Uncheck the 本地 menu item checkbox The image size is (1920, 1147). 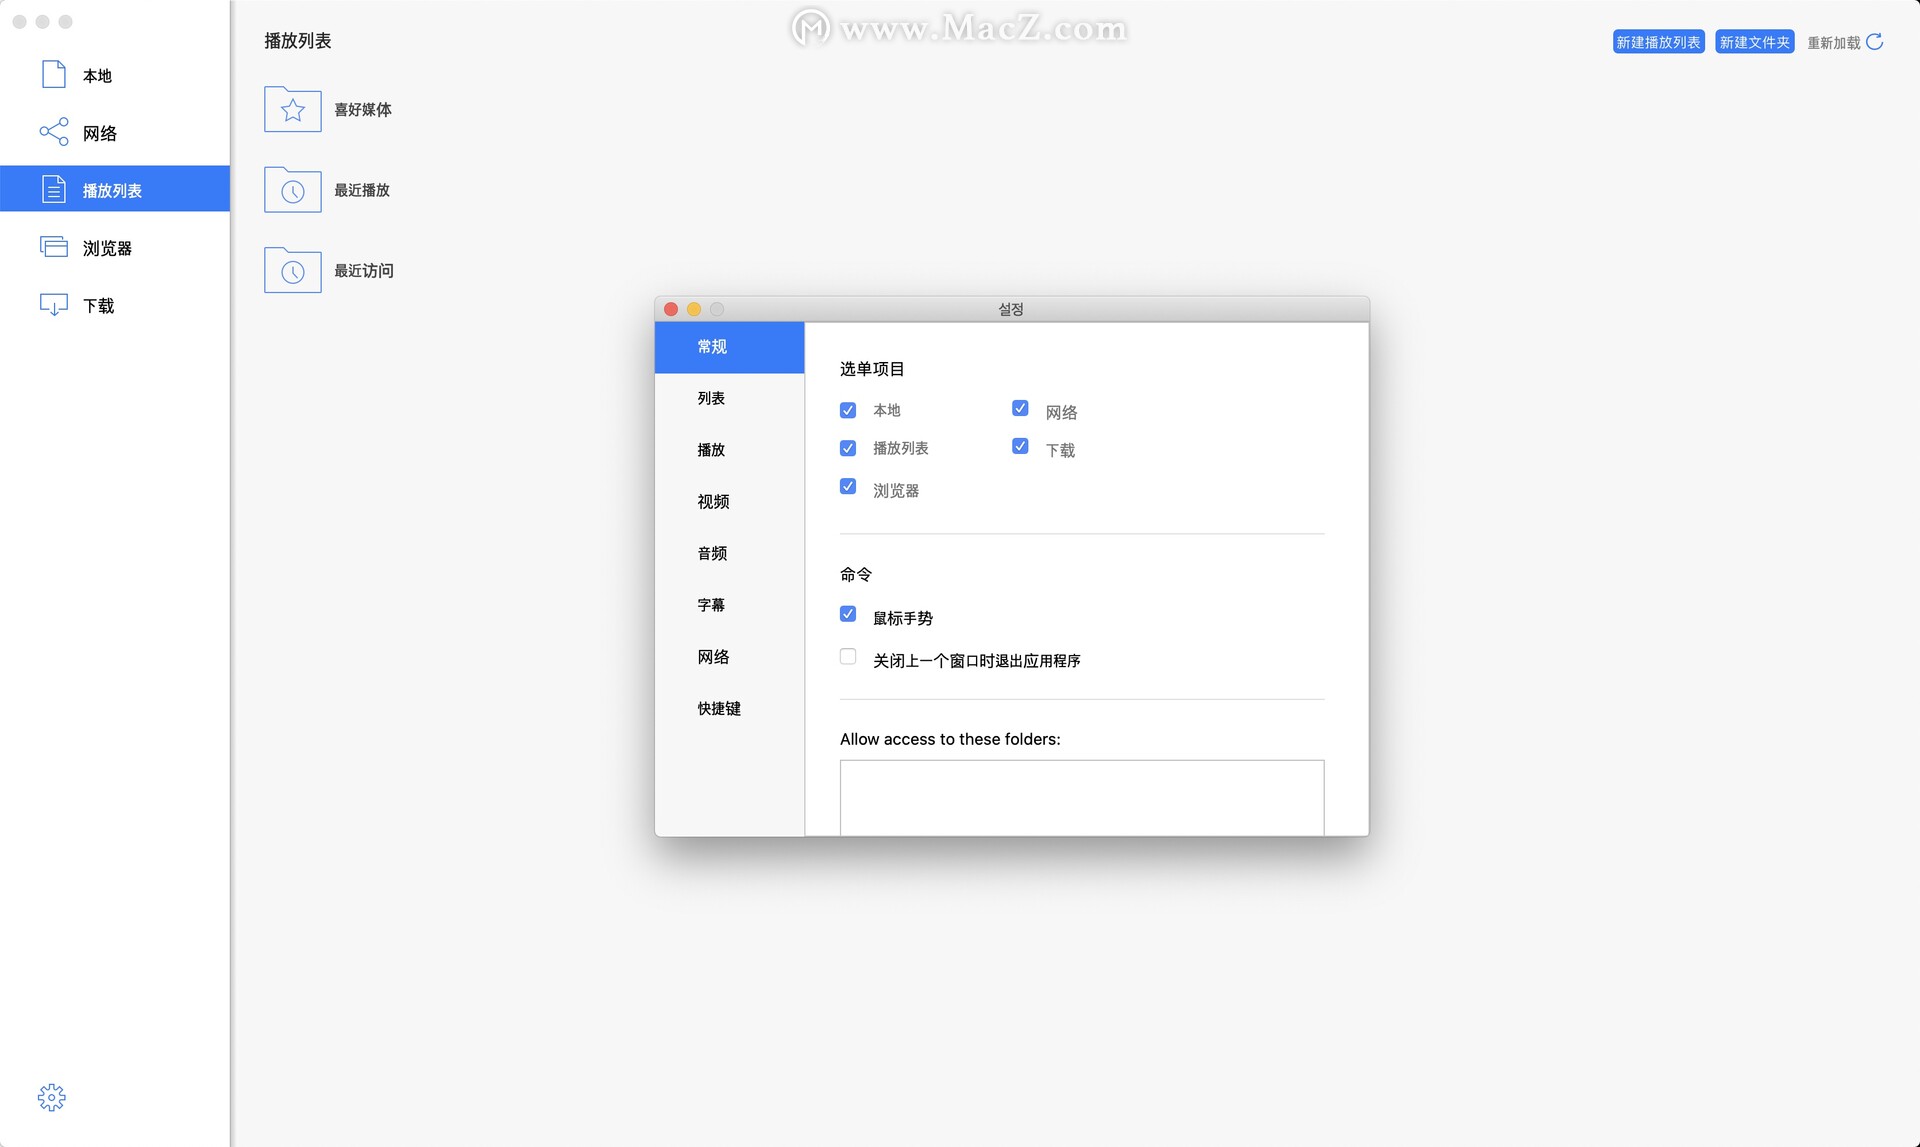tap(848, 410)
